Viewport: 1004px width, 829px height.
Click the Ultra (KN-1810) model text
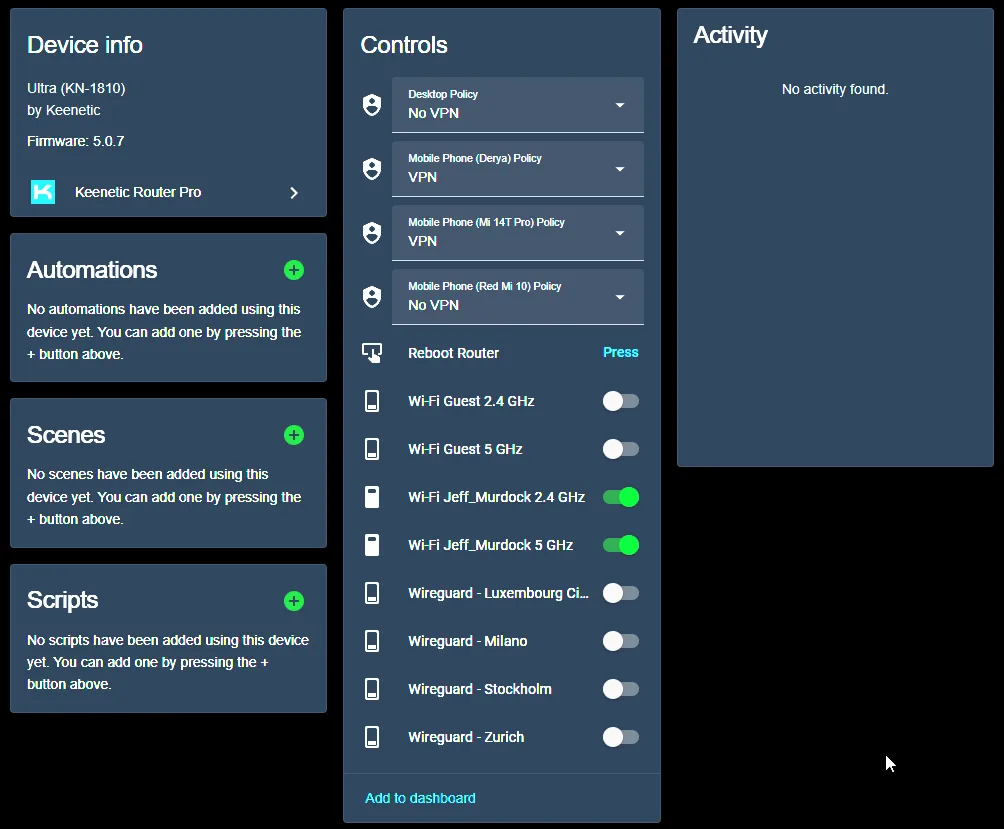click(x=76, y=88)
